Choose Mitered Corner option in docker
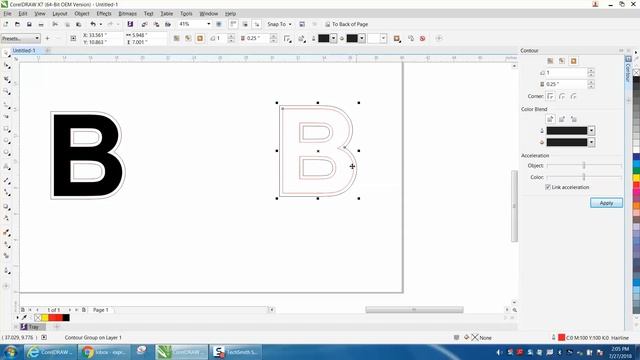This screenshot has height=360, width=640. tap(550, 96)
